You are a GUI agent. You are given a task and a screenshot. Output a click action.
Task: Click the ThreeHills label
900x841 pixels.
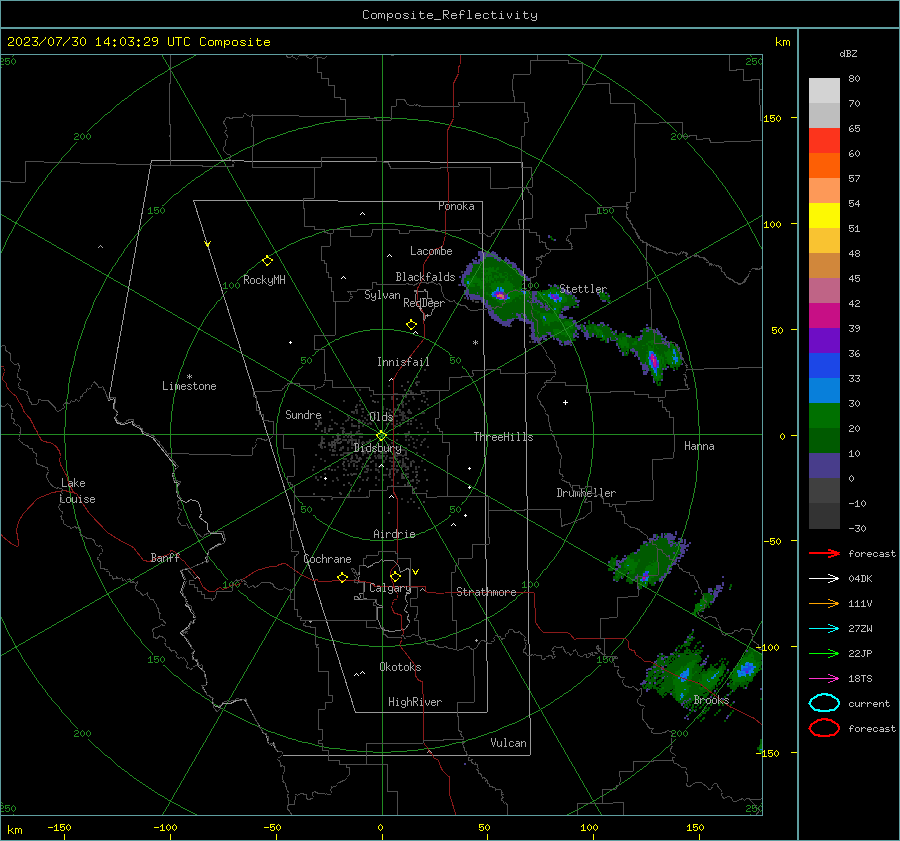point(503,437)
